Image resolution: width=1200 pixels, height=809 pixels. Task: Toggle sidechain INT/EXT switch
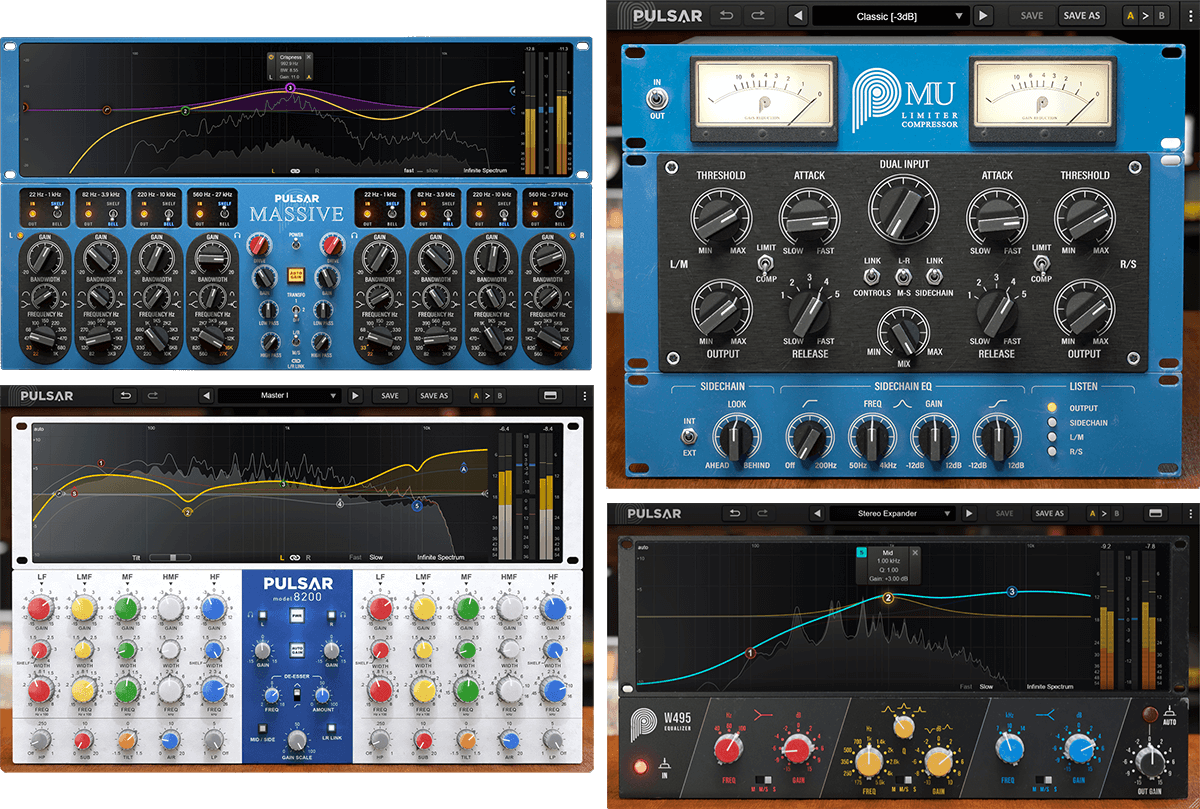pyautogui.click(x=687, y=437)
